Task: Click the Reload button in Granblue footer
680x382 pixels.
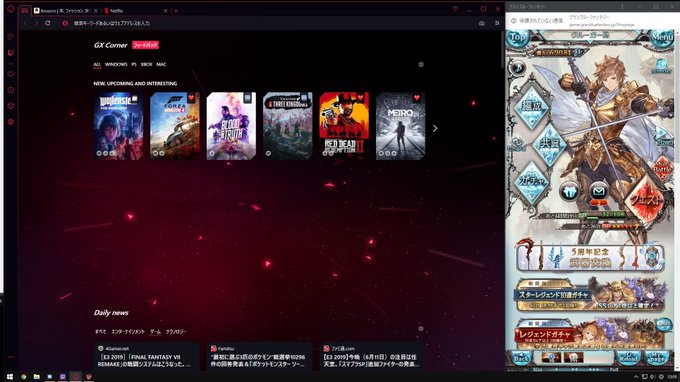Action: coord(628,358)
